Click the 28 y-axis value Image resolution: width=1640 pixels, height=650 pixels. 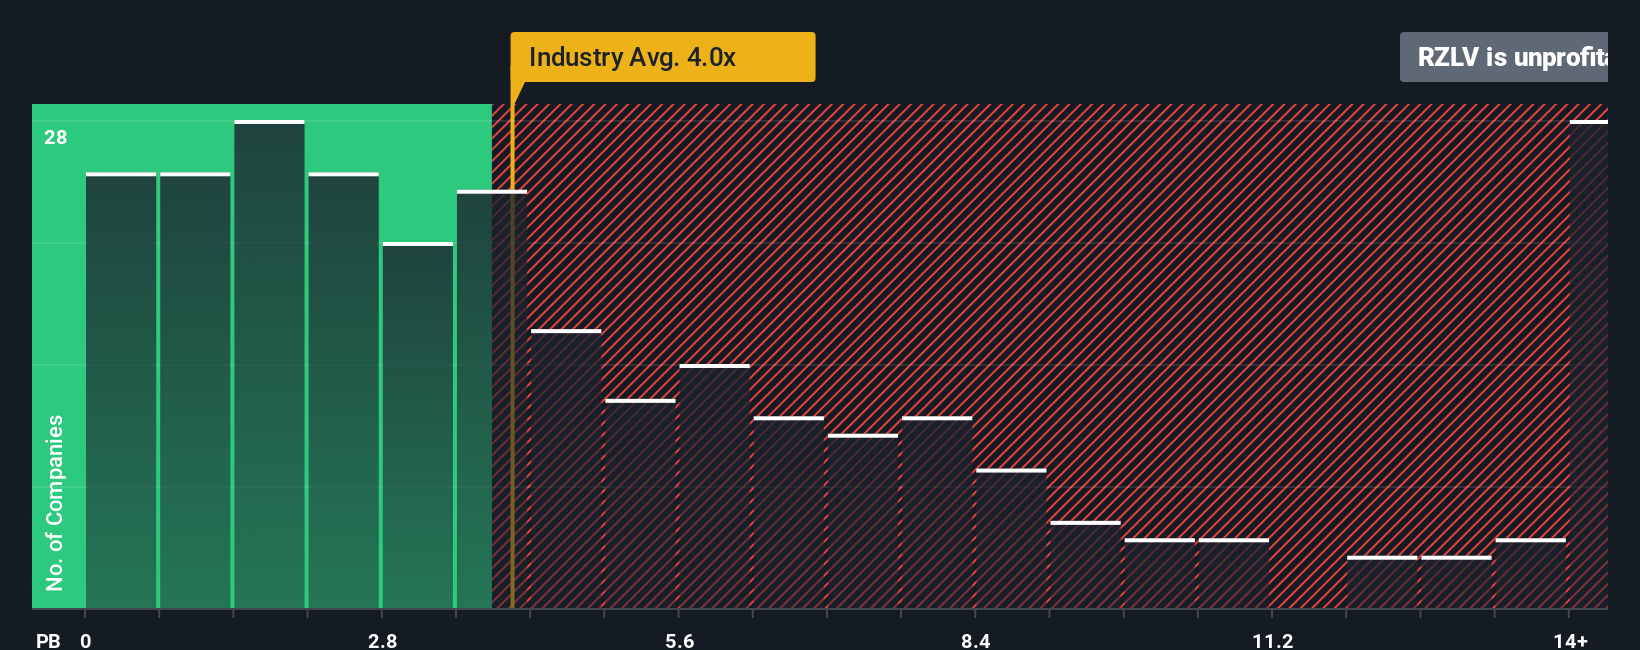point(55,137)
